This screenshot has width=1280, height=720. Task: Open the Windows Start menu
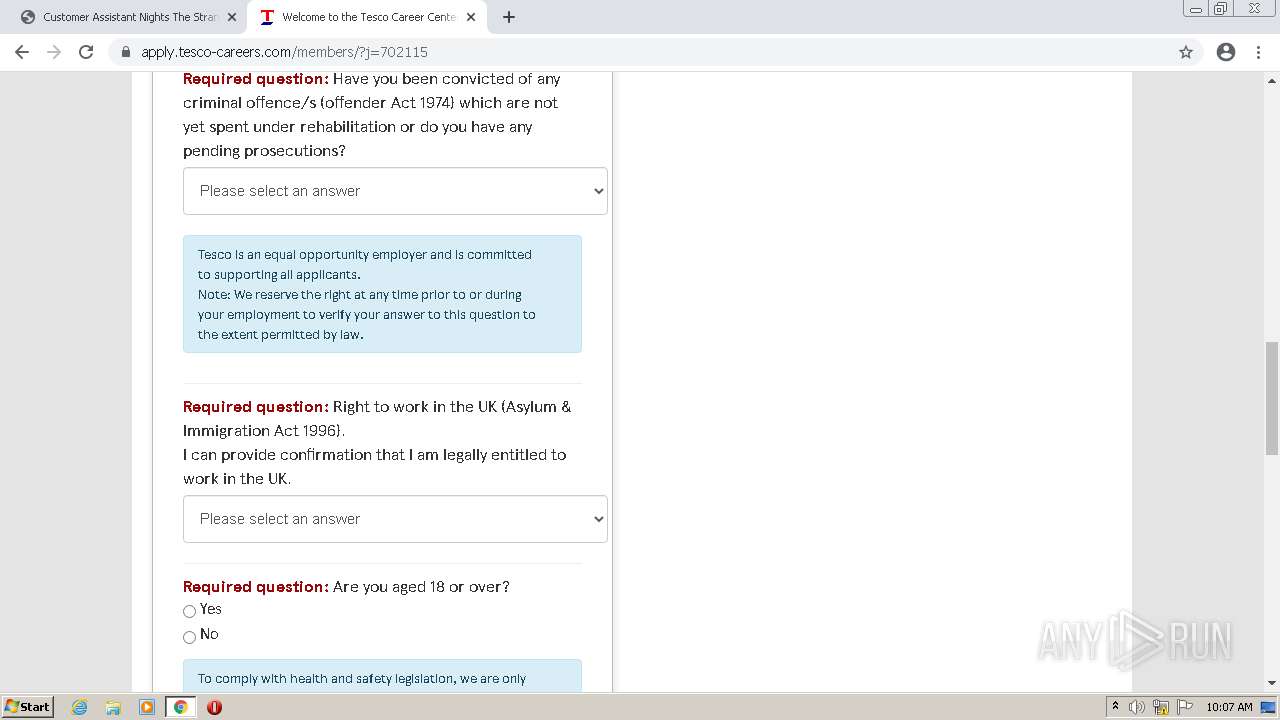pos(28,707)
